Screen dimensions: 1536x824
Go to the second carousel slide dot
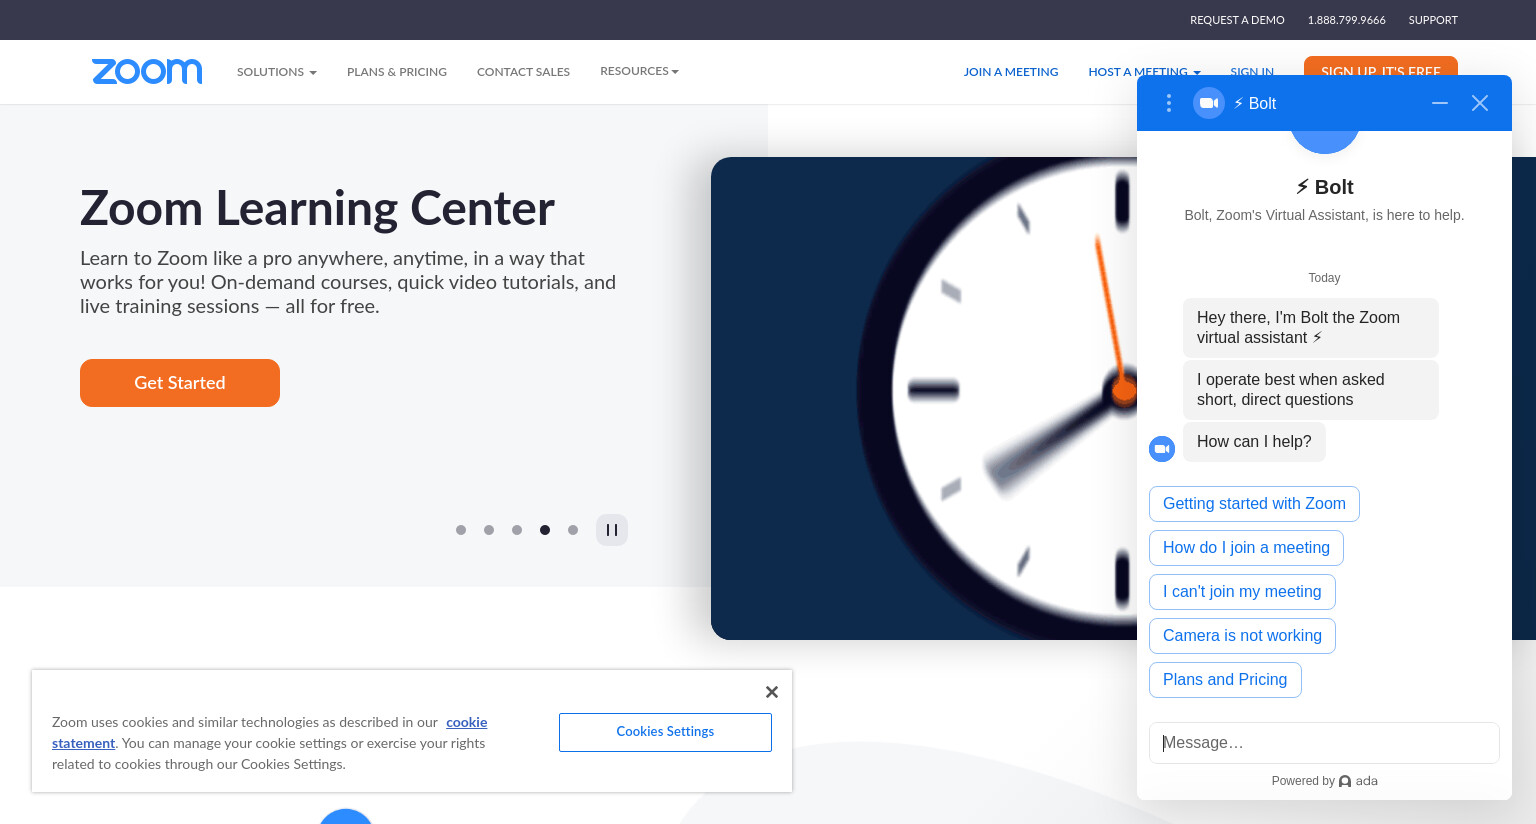click(x=489, y=530)
